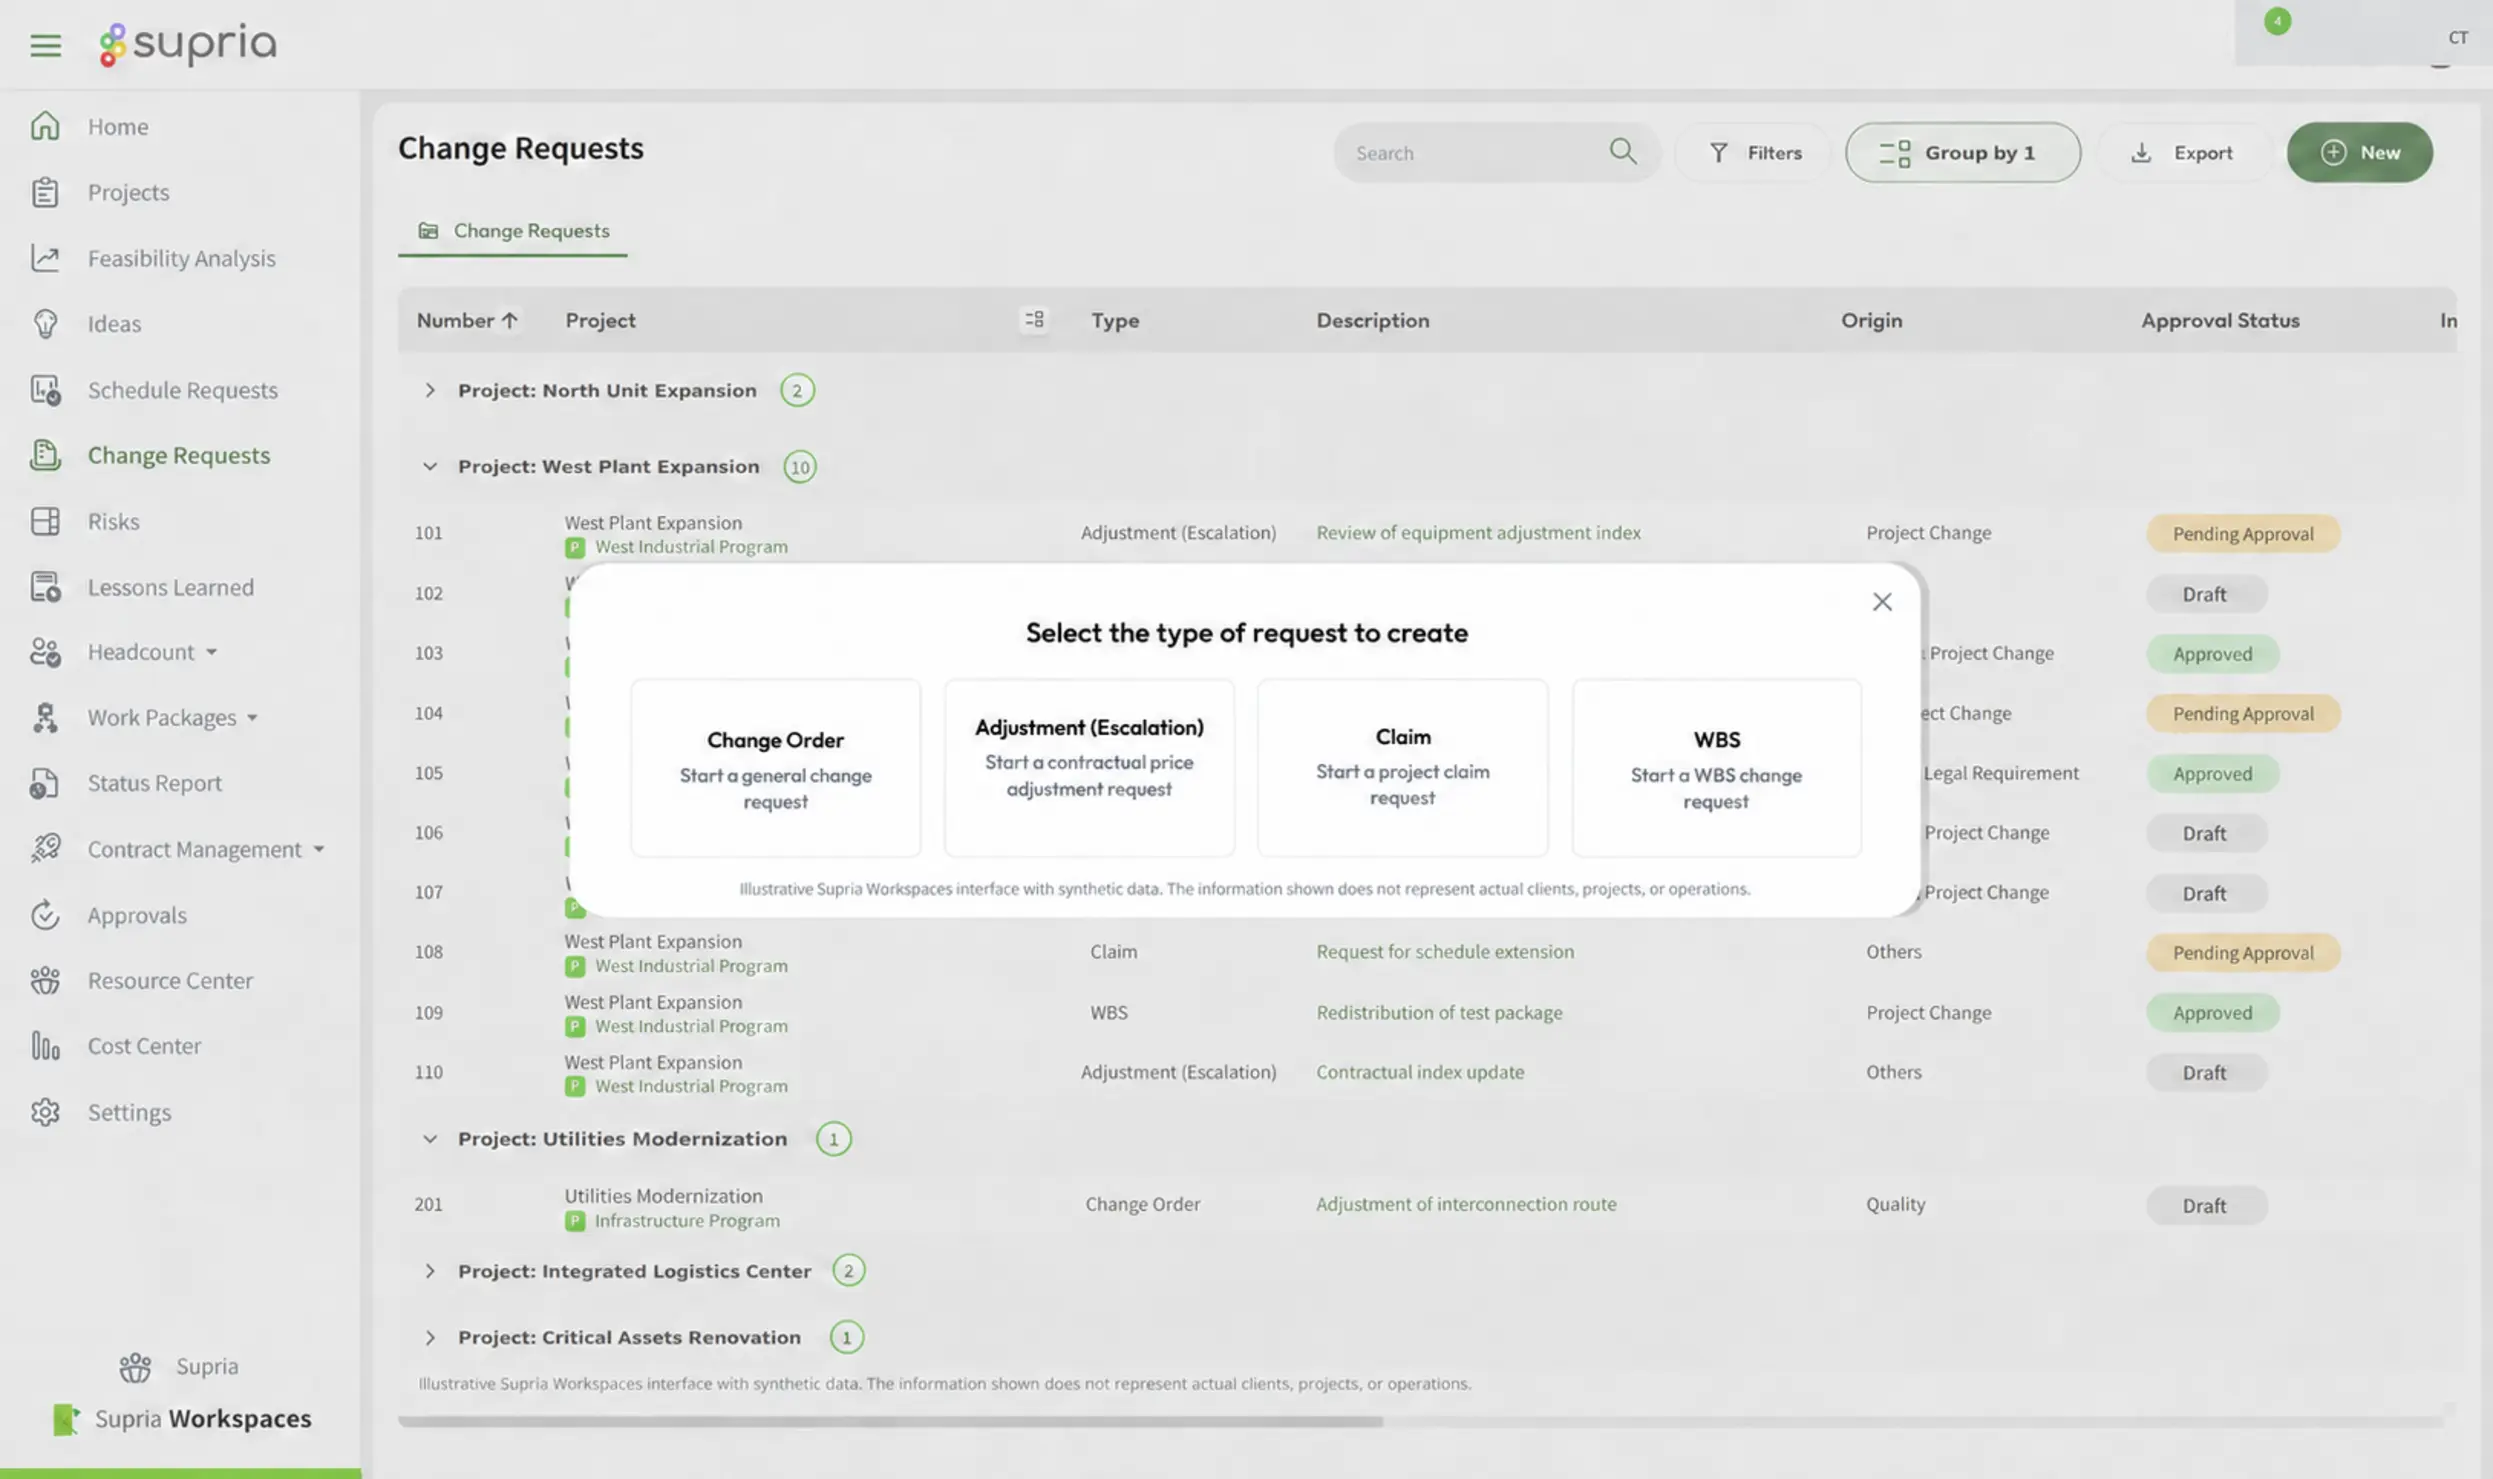Viewport: 2493px width, 1479px height.
Task: Open Status Report in sidebar
Action: [x=154, y=783]
